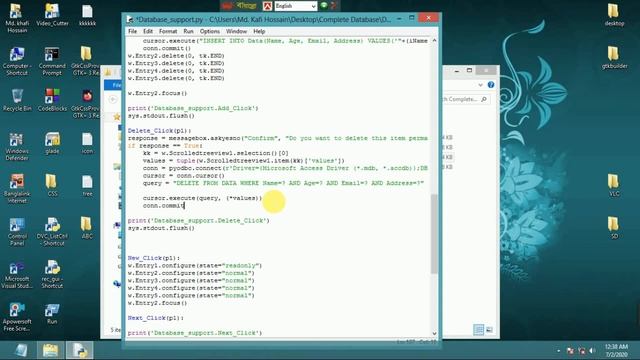Select the rec_gui - Shortcut desktop icon
The image size is (640, 360).
52,274
